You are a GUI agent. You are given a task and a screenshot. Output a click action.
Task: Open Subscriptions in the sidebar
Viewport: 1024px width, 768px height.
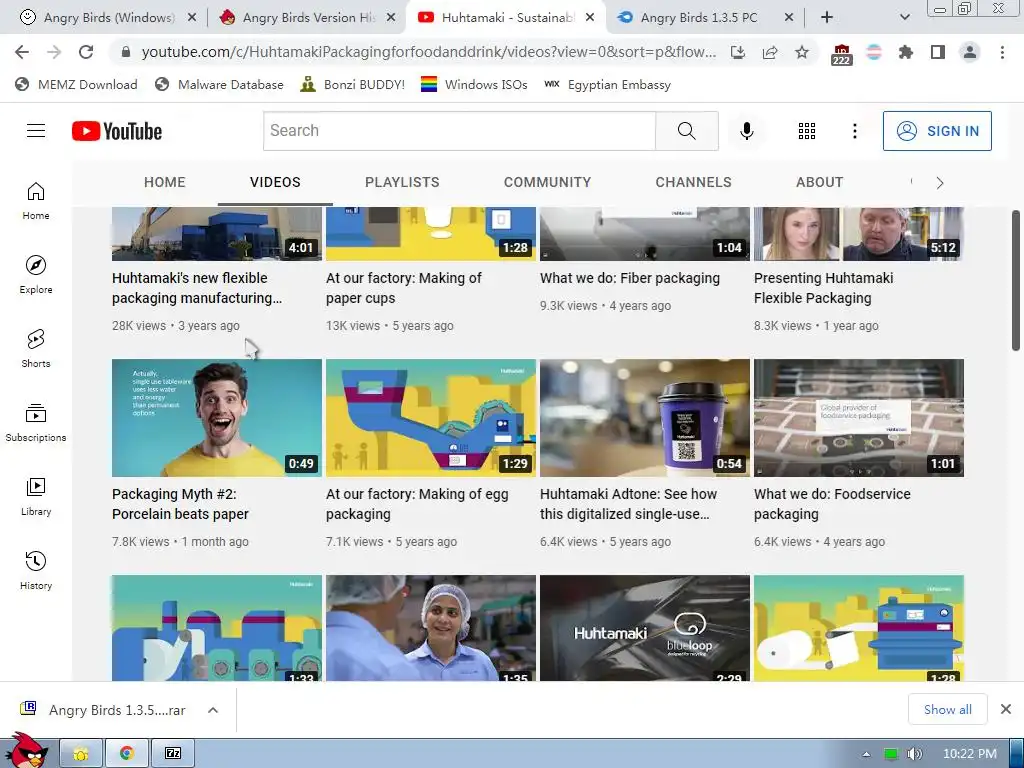click(x=36, y=423)
